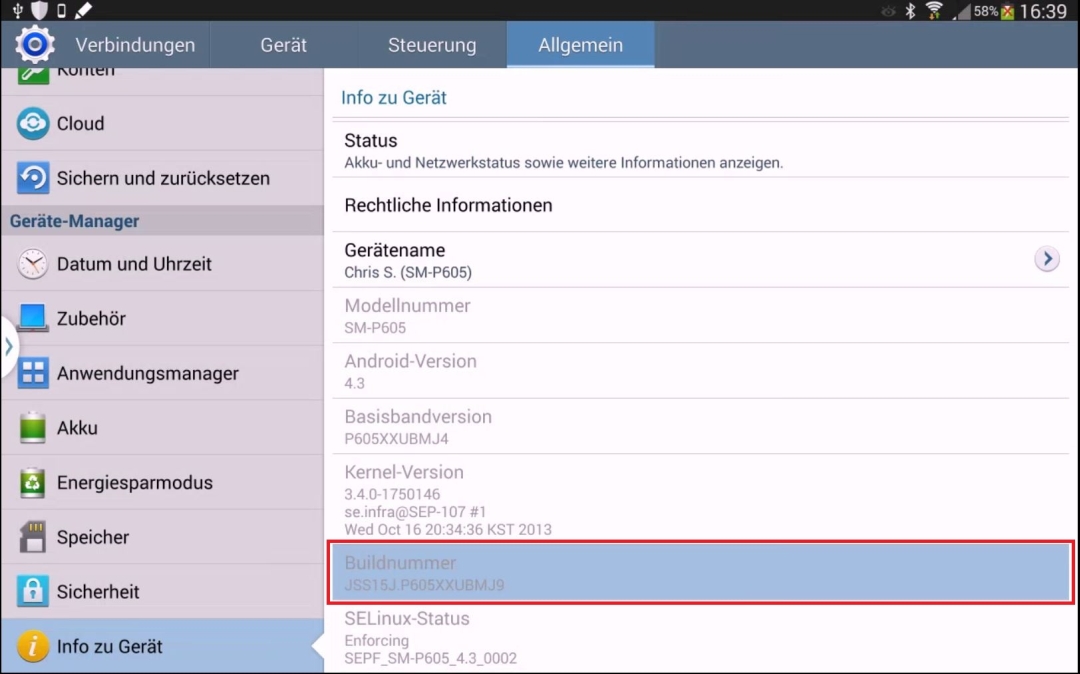Tap the Cloud icon in sidebar
1080x674 pixels.
tap(32, 123)
